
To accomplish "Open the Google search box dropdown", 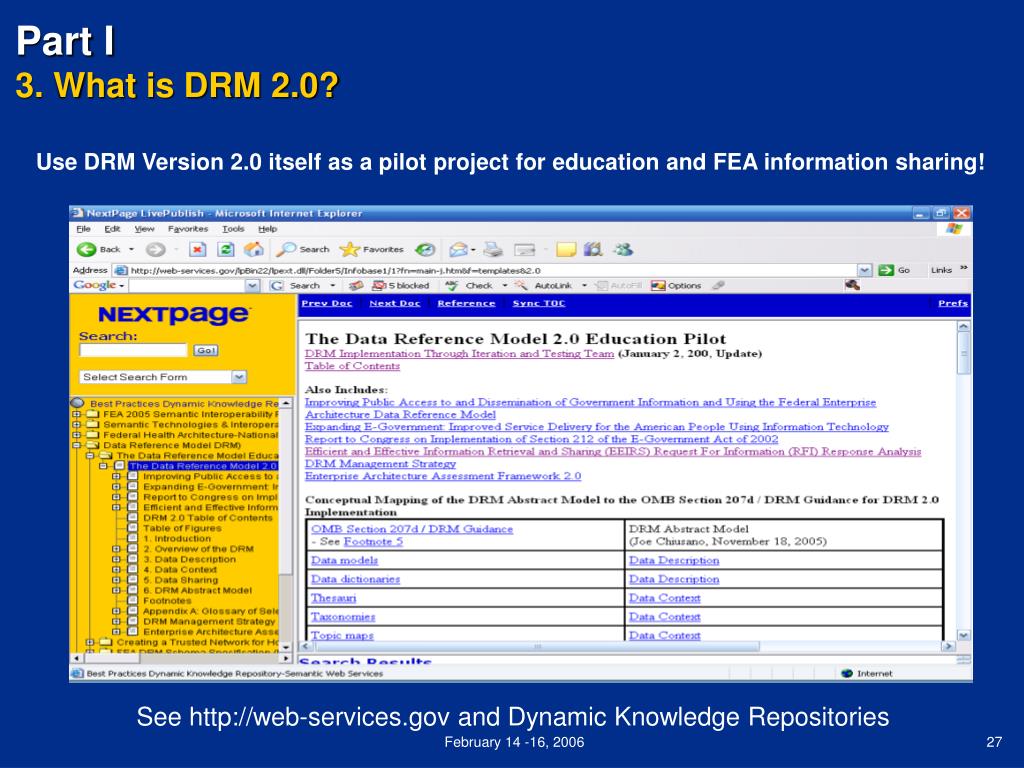I will pyautogui.click(x=252, y=286).
